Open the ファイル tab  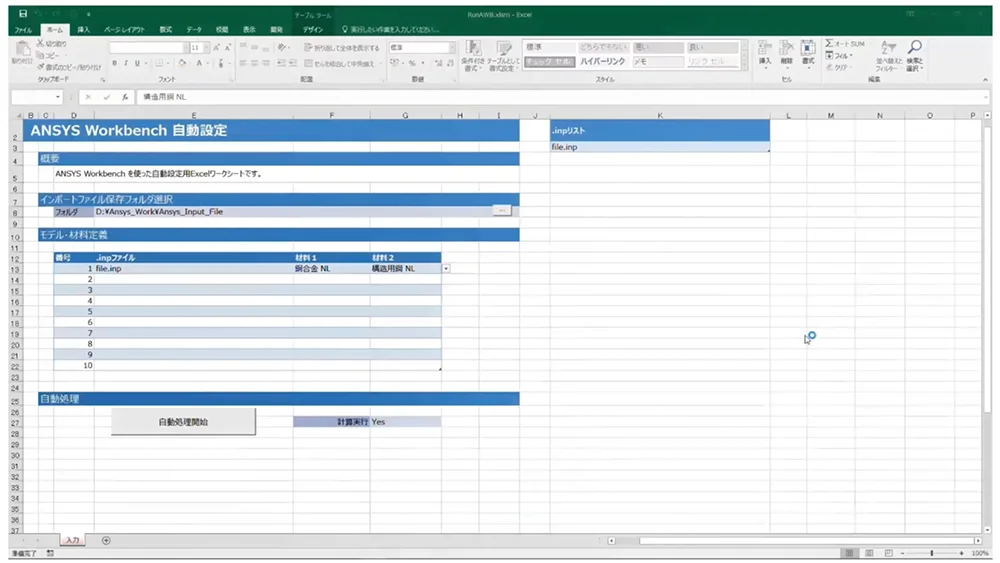click(x=23, y=30)
